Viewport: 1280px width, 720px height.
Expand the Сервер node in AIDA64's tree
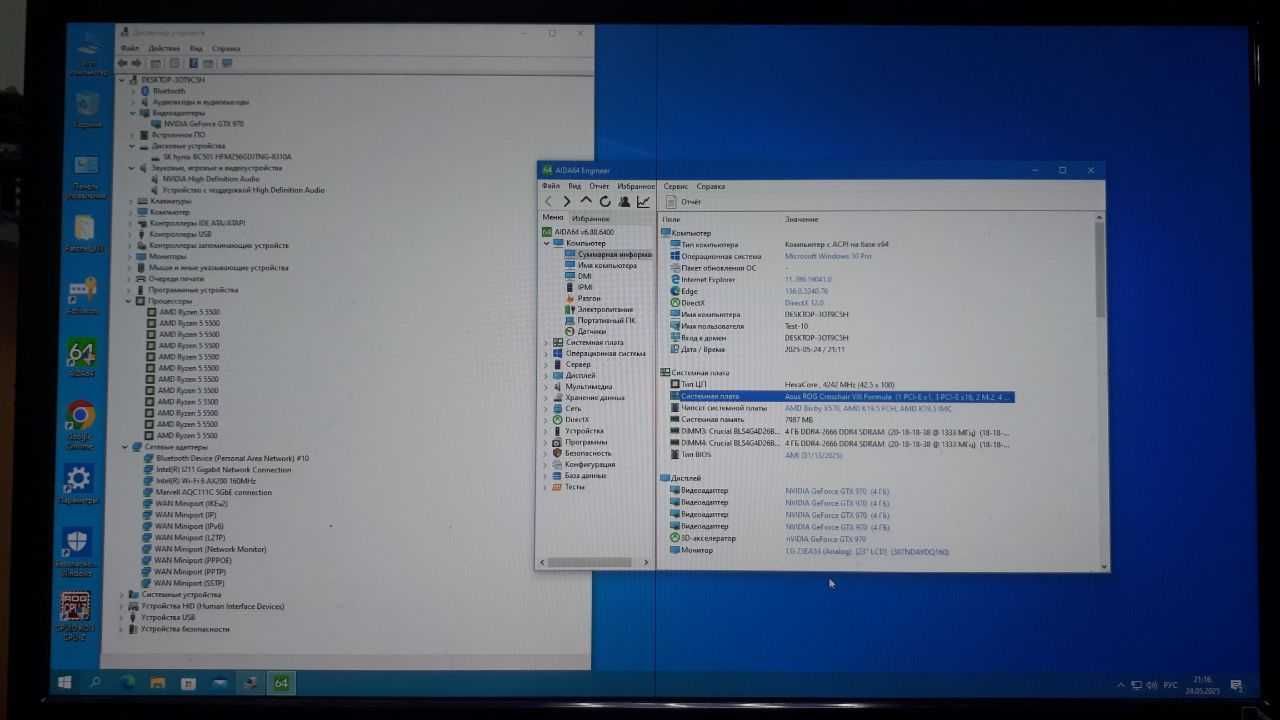tap(546, 364)
